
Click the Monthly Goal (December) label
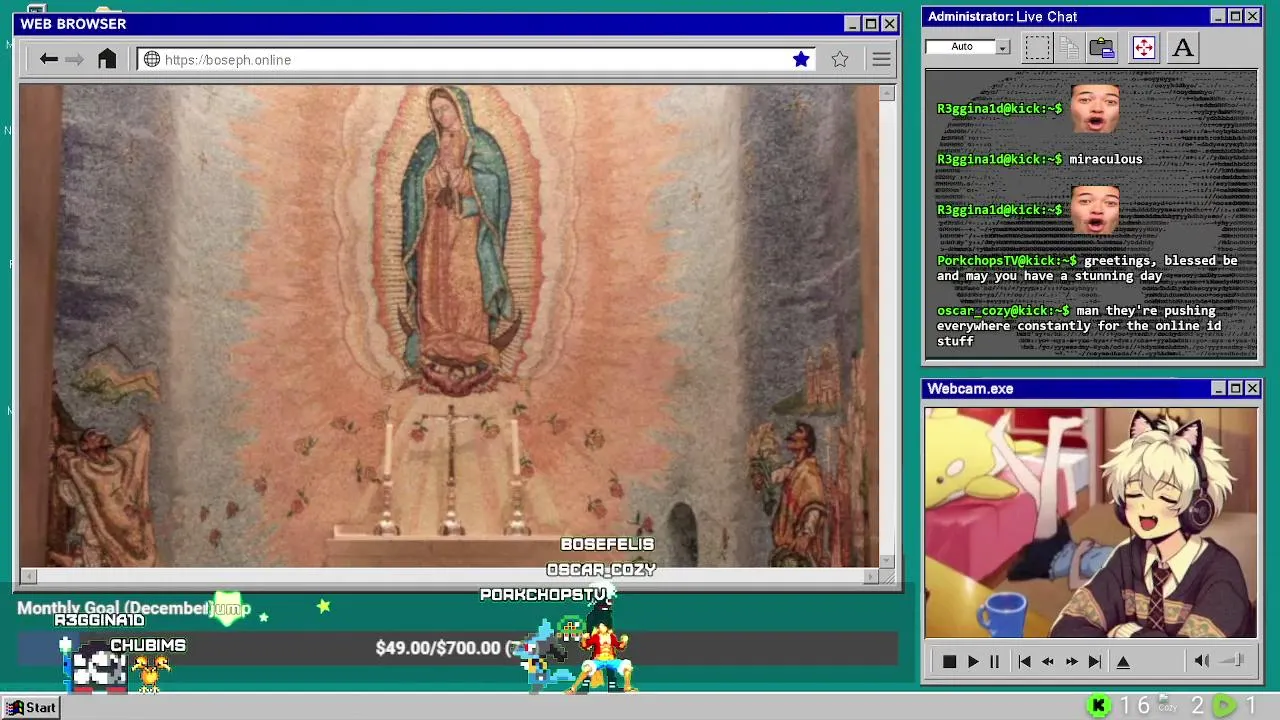pyautogui.click(x=114, y=608)
